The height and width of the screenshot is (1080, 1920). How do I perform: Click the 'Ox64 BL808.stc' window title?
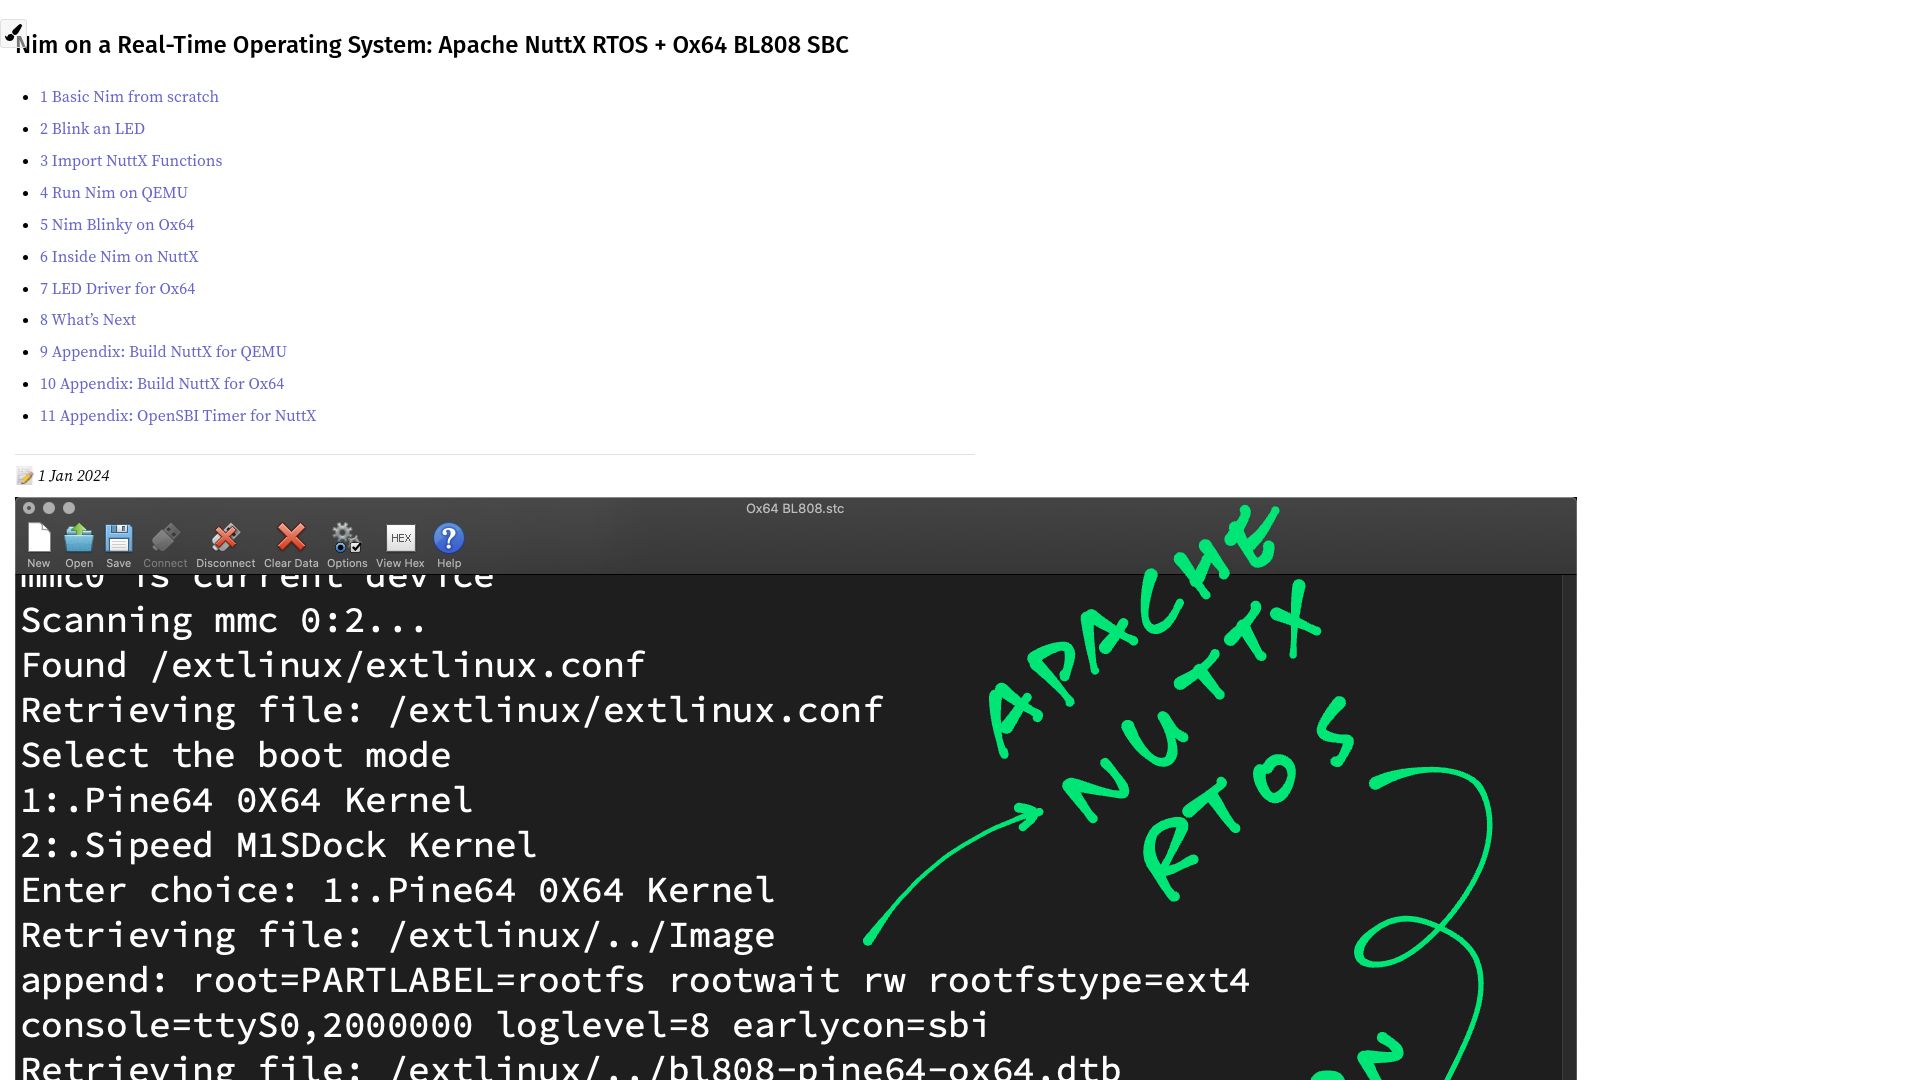pos(795,508)
